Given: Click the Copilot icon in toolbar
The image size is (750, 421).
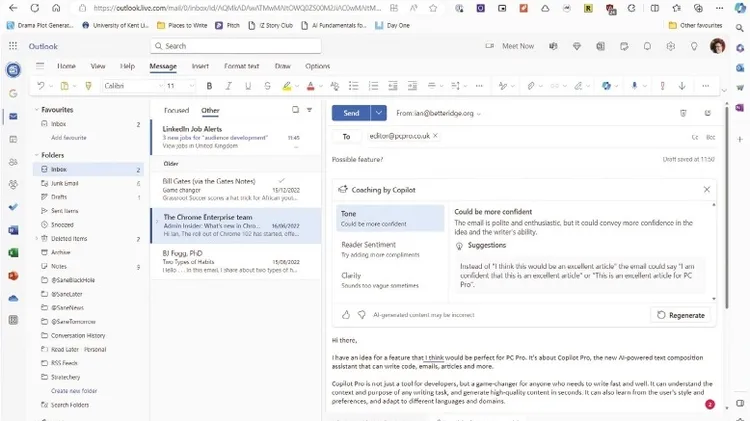Looking at the screenshot, I should tap(606, 86).
